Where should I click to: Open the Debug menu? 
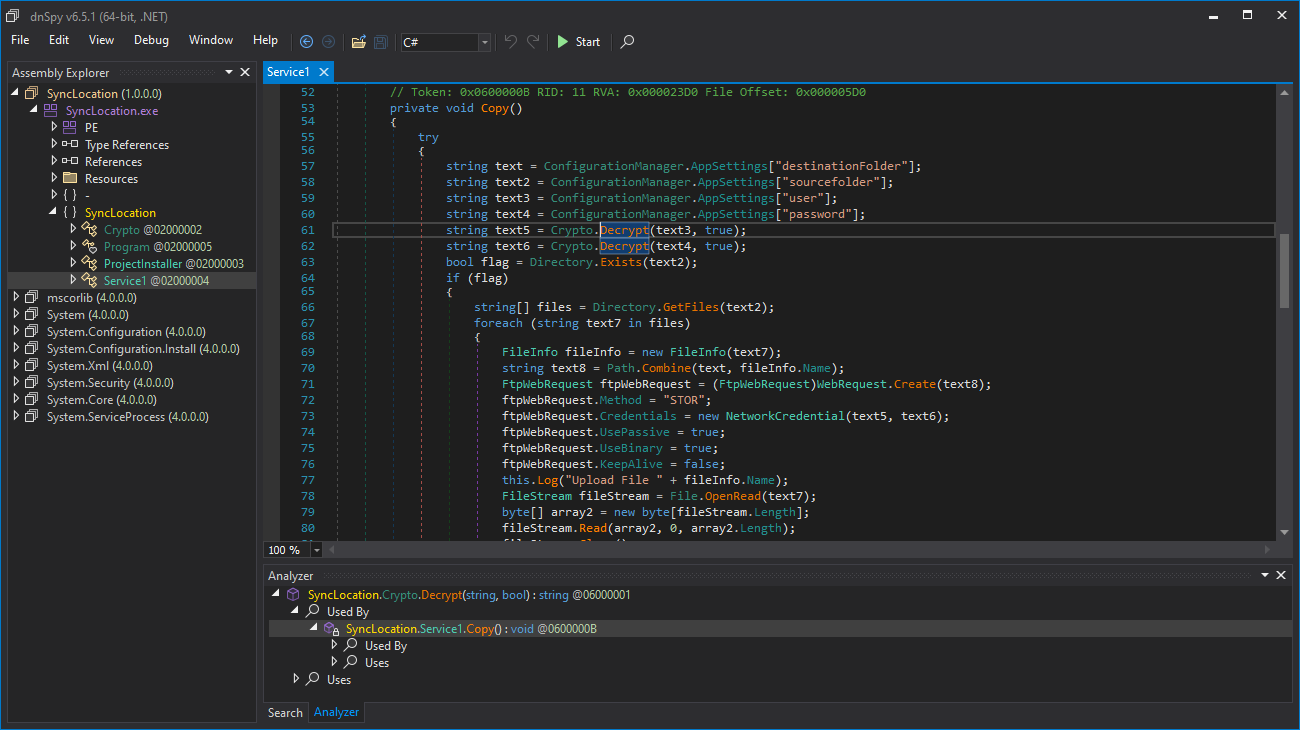(x=151, y=40)
